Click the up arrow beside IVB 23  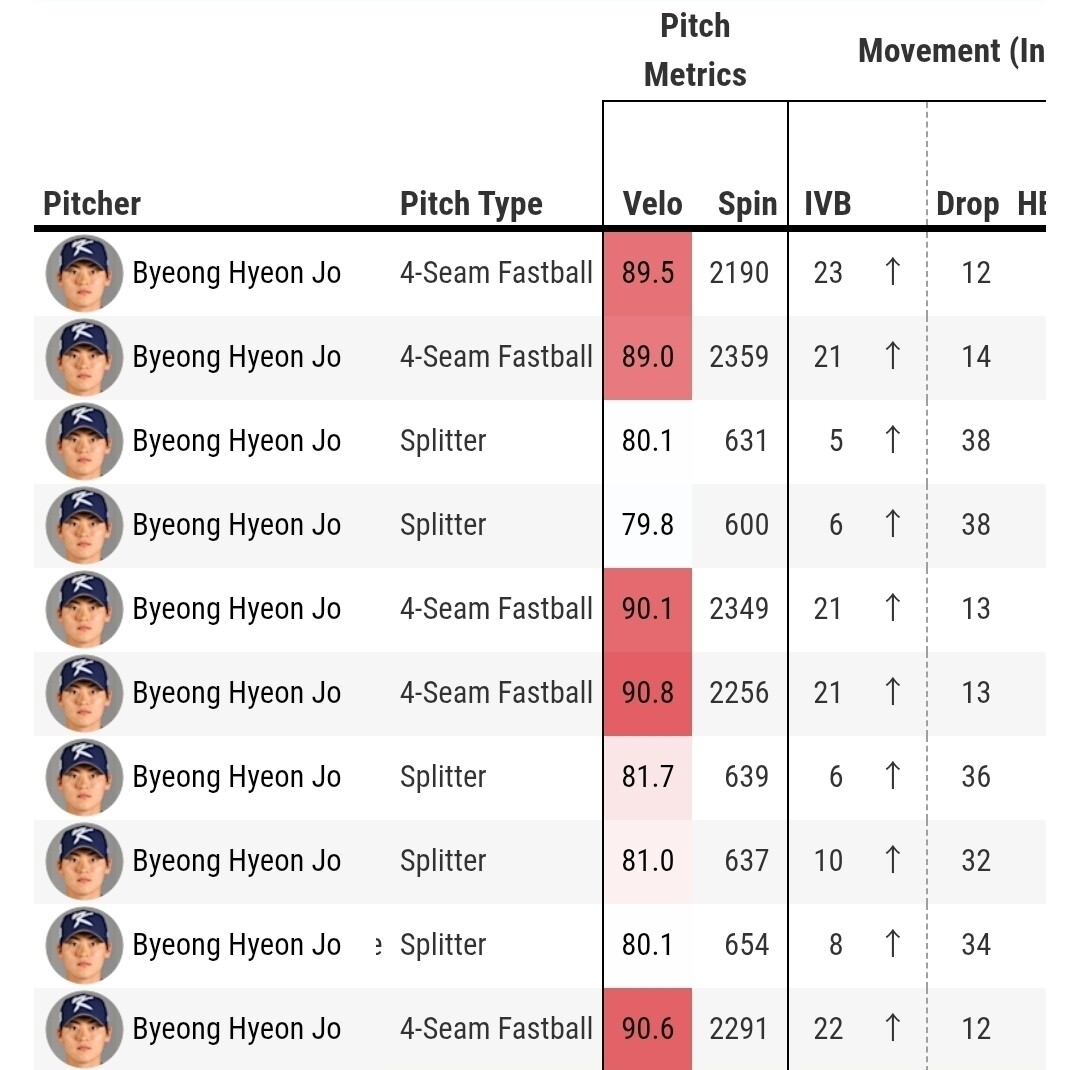click(893, 273)
